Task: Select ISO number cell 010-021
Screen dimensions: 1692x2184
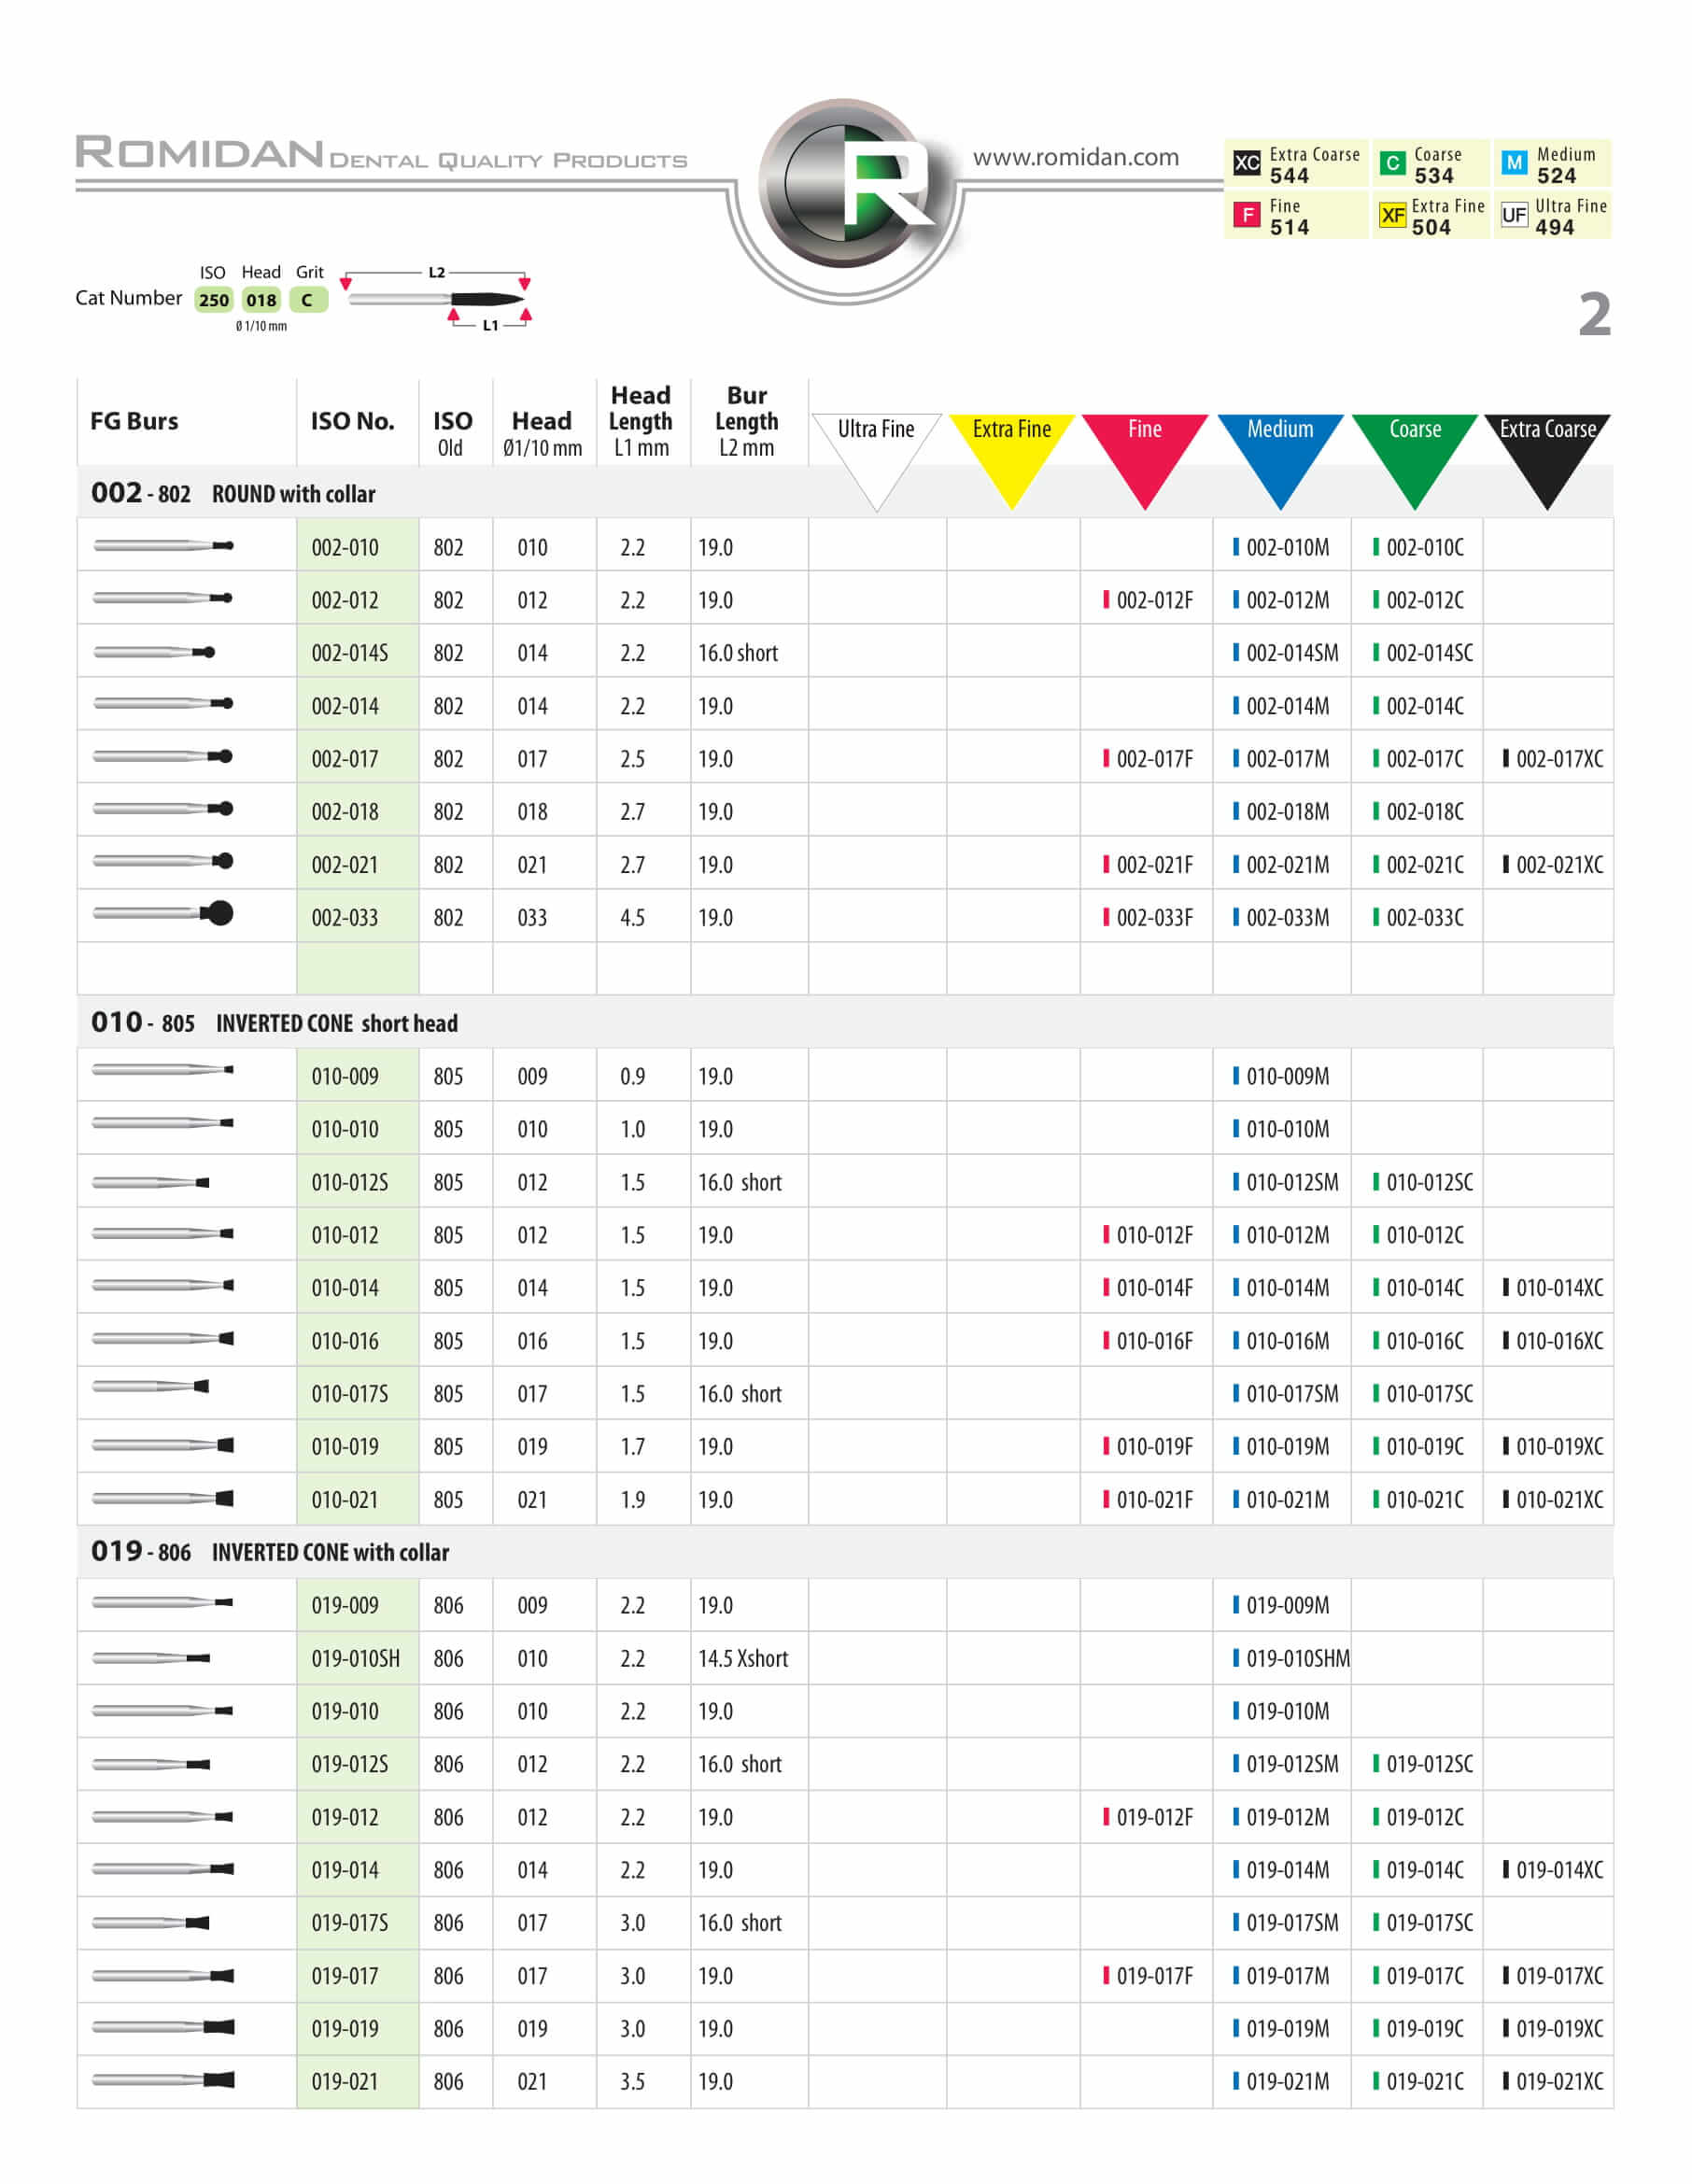Action: tap(345, 1499)
